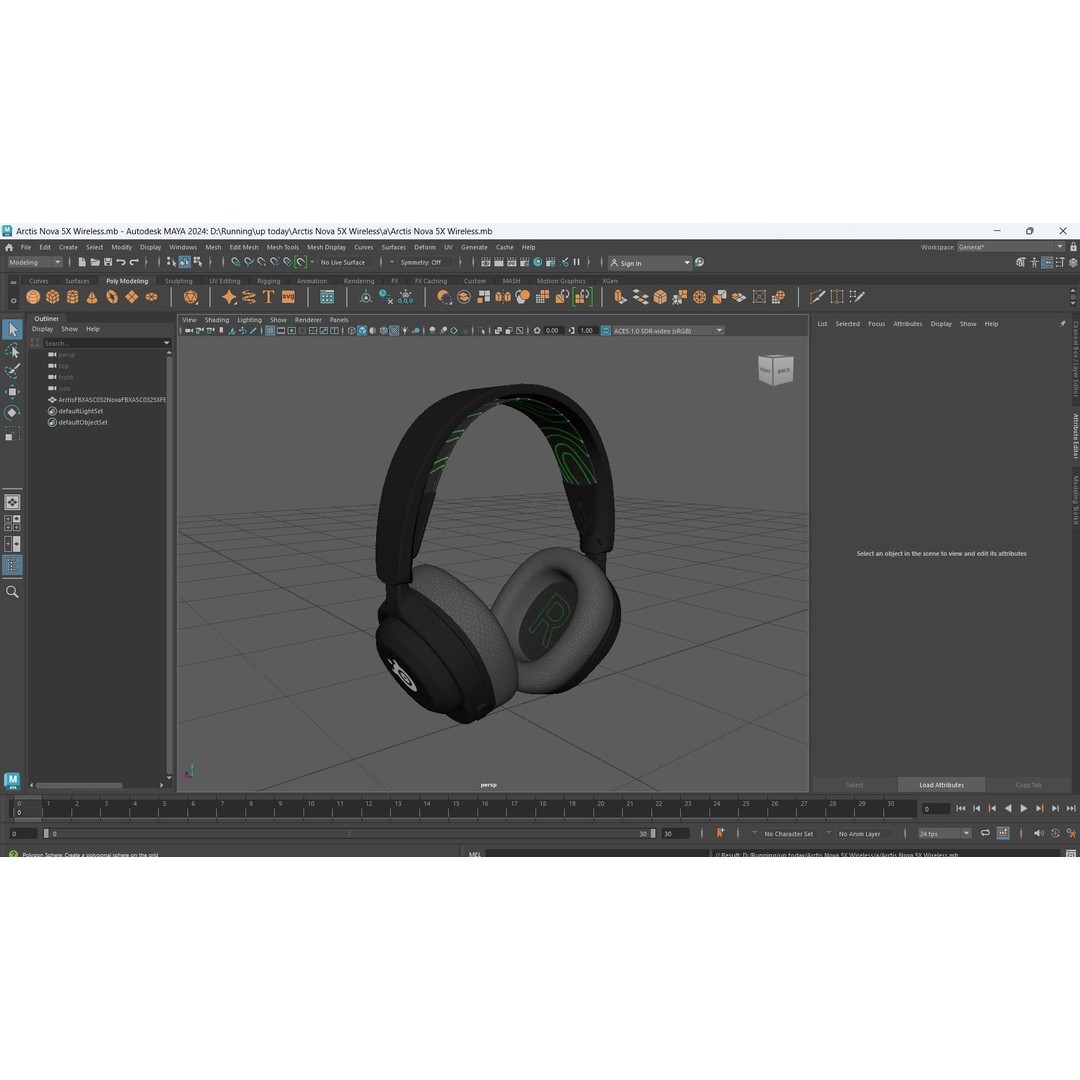Create a polygon cone from shelf
The height and width of the screenshot is (1080, 1080).
[92, 297]
